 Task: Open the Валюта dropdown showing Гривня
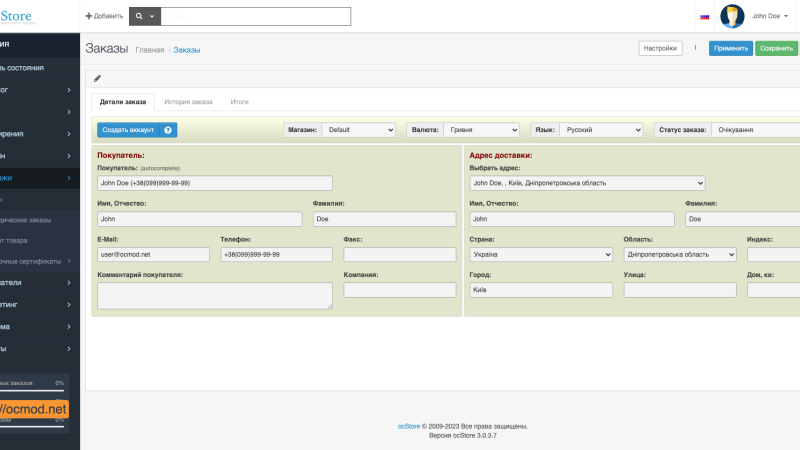pos(482,130)
